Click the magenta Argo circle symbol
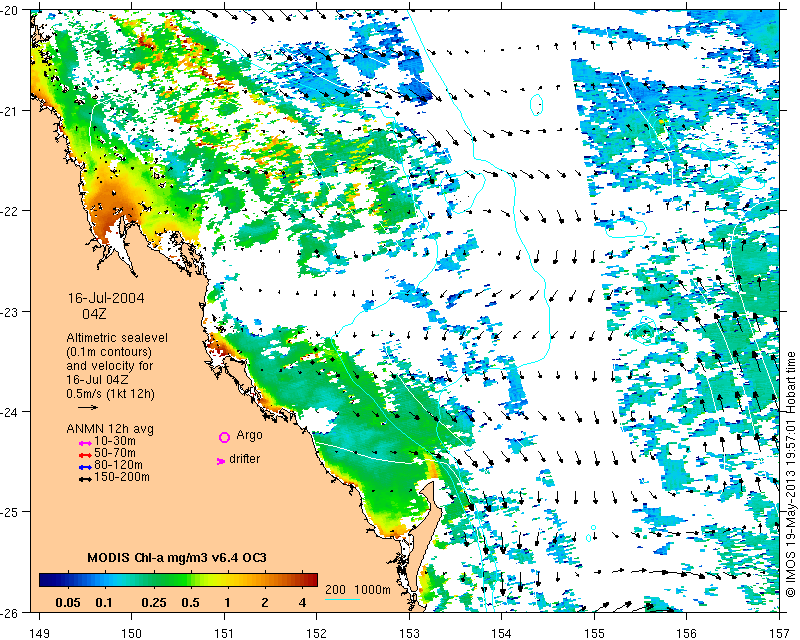The height and width of the screenshot is (640, 800). coord(224,437)
